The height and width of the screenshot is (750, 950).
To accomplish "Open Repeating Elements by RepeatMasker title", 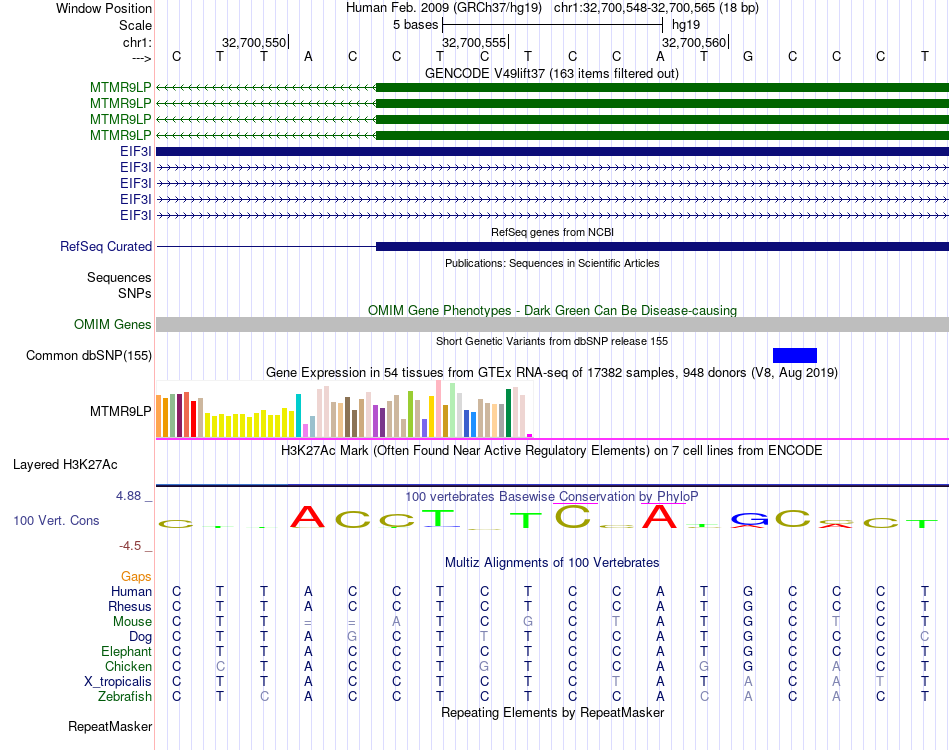I will tap(552, 712).
